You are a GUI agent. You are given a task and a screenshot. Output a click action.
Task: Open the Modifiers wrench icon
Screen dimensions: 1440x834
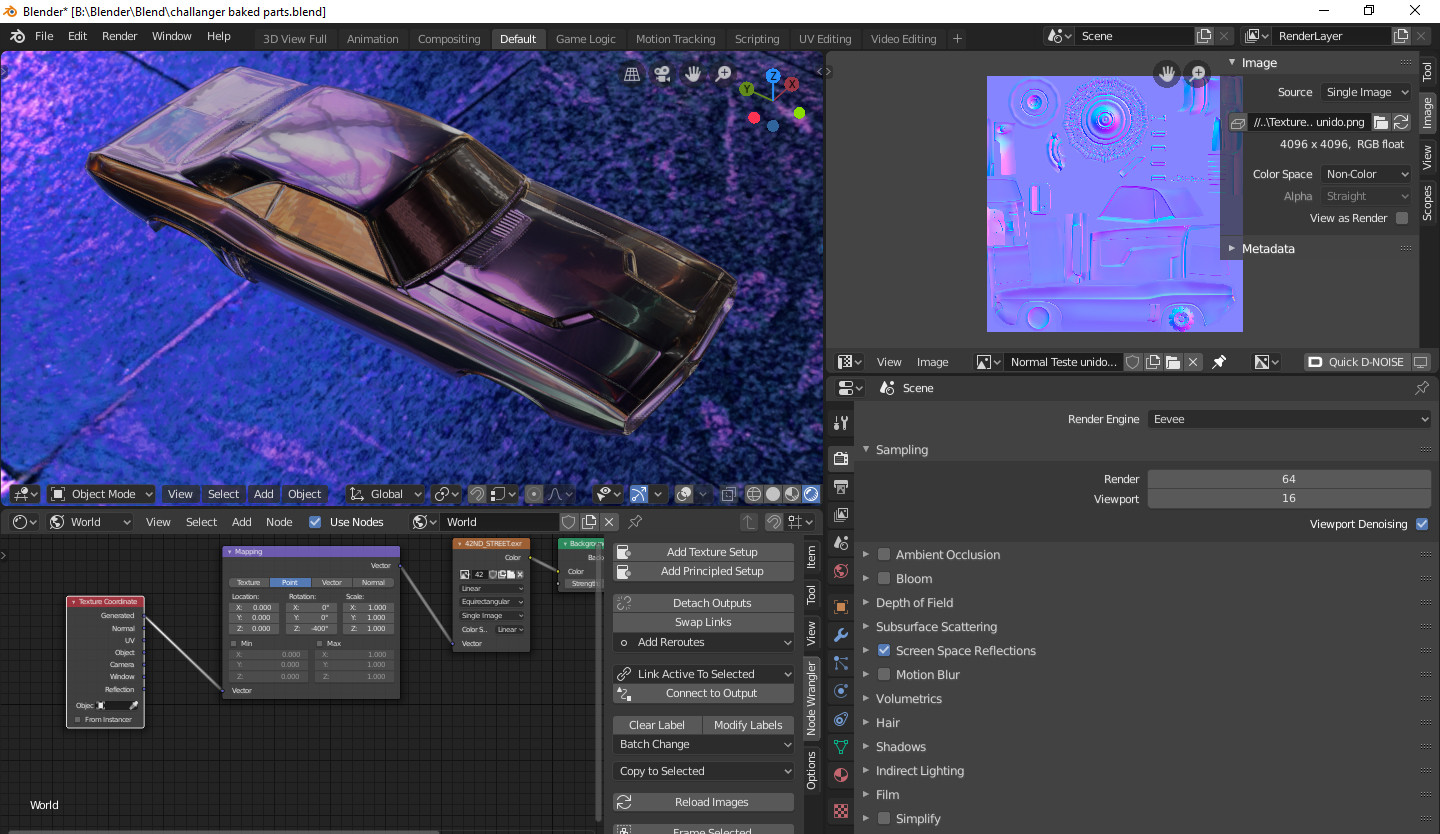pos(841,635)
